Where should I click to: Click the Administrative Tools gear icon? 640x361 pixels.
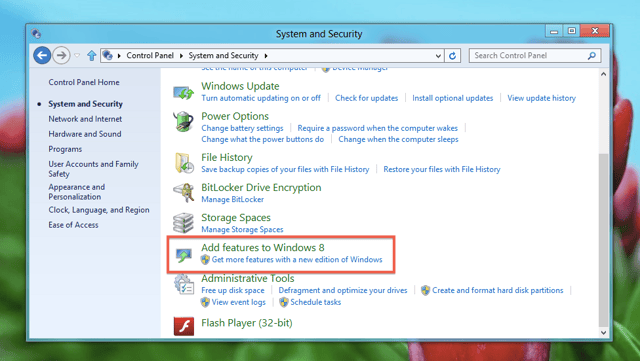[x=183, y=284]
